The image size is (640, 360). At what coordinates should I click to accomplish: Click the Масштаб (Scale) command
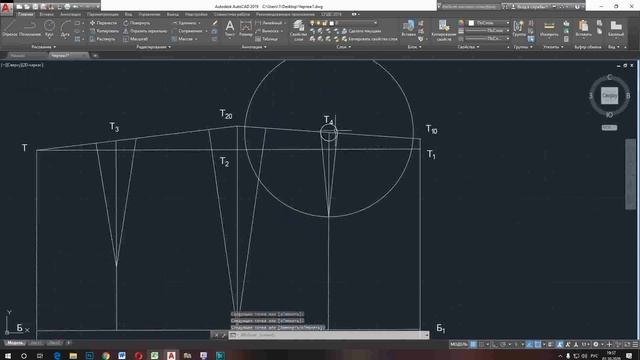136,39
